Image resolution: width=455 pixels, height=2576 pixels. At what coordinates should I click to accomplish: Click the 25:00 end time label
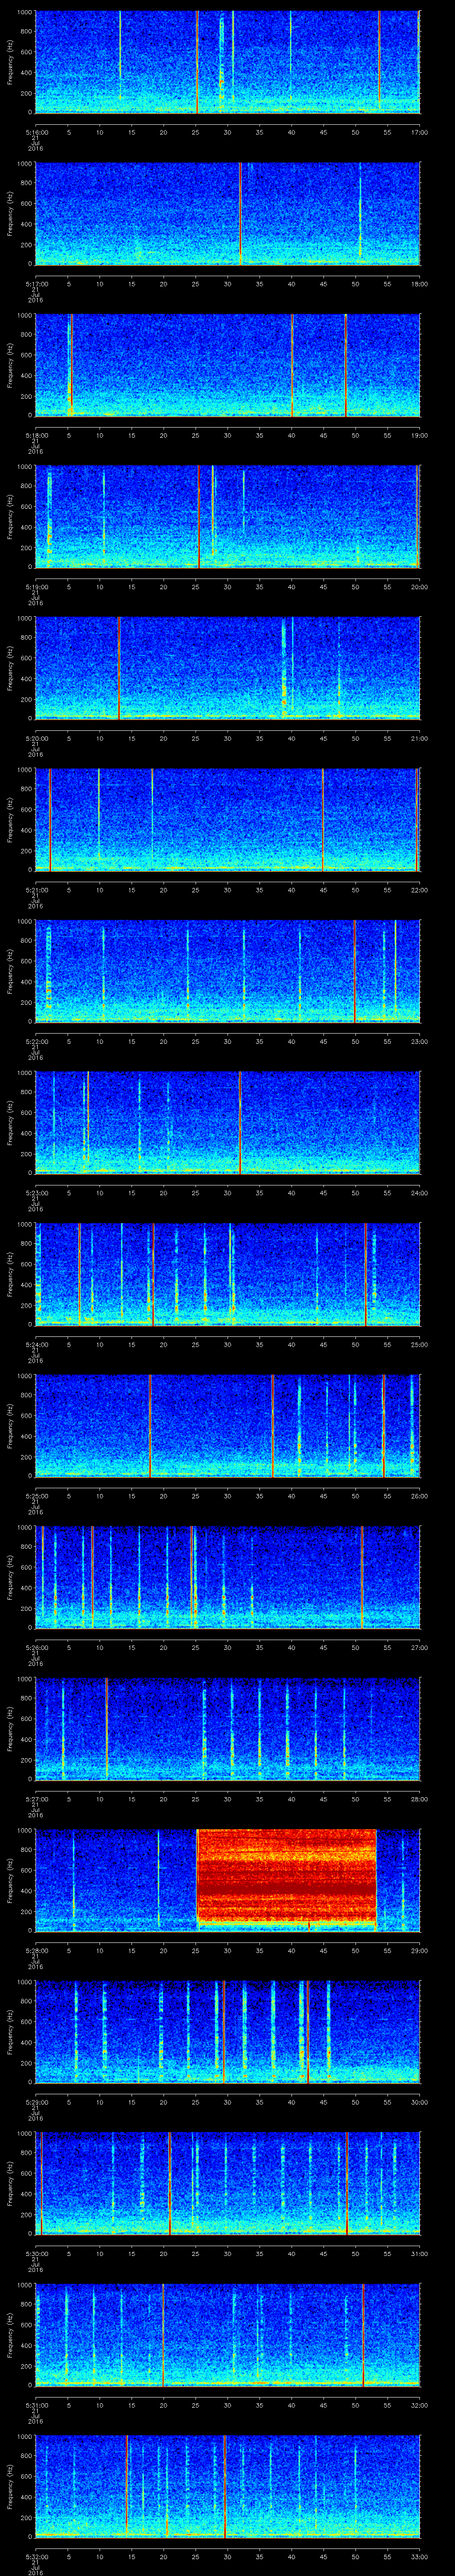point(419,1344)
